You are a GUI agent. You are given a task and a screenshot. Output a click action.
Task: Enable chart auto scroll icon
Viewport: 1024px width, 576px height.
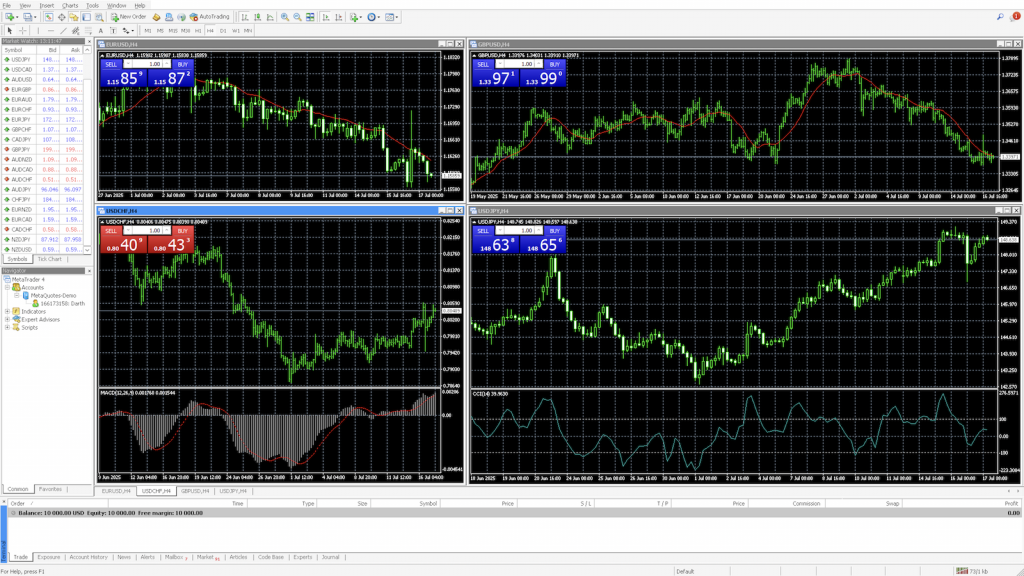tap(326, 17)
